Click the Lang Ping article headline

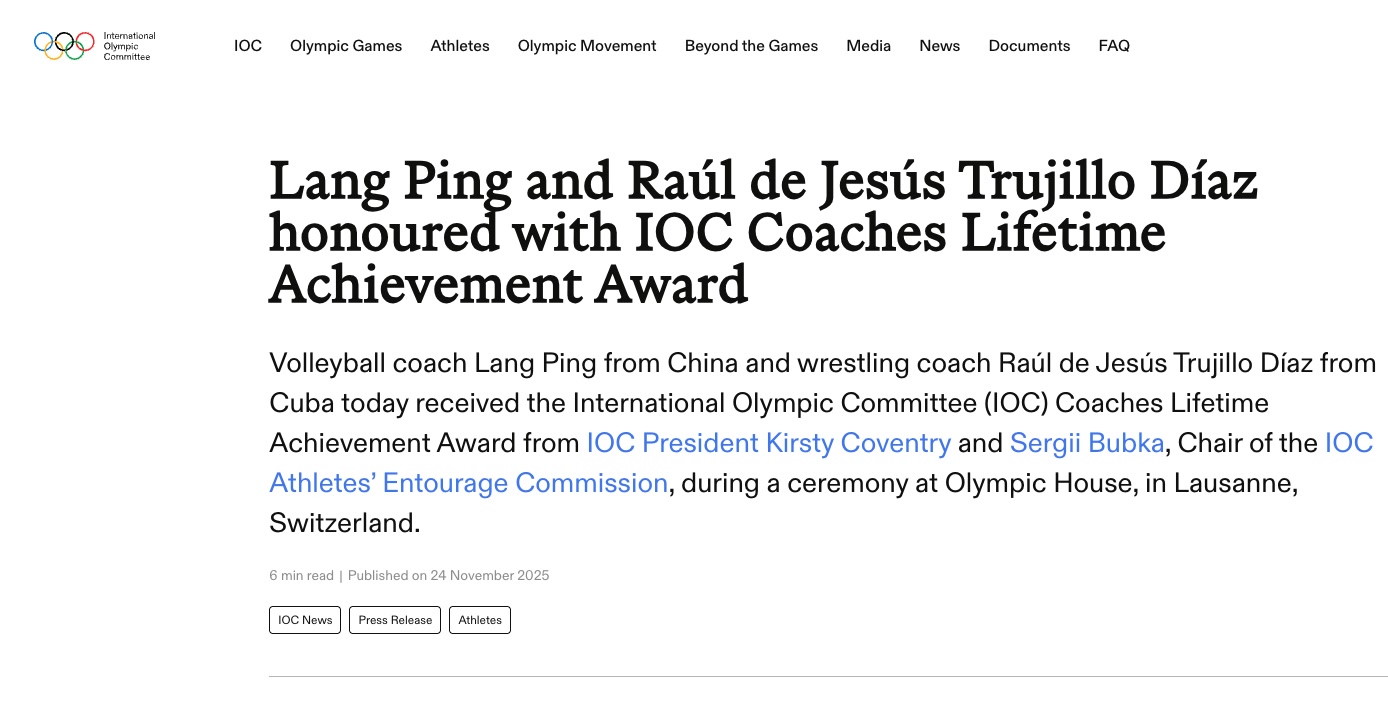click(x=760, y=232)
